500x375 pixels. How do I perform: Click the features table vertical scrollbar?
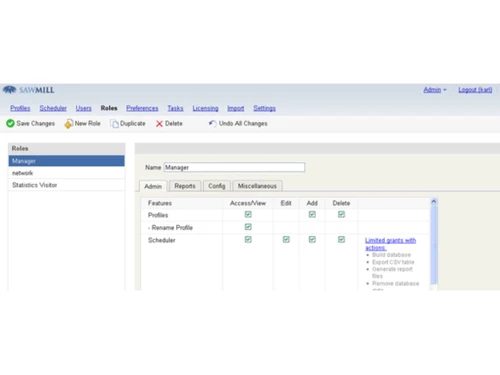pos(434,245)
